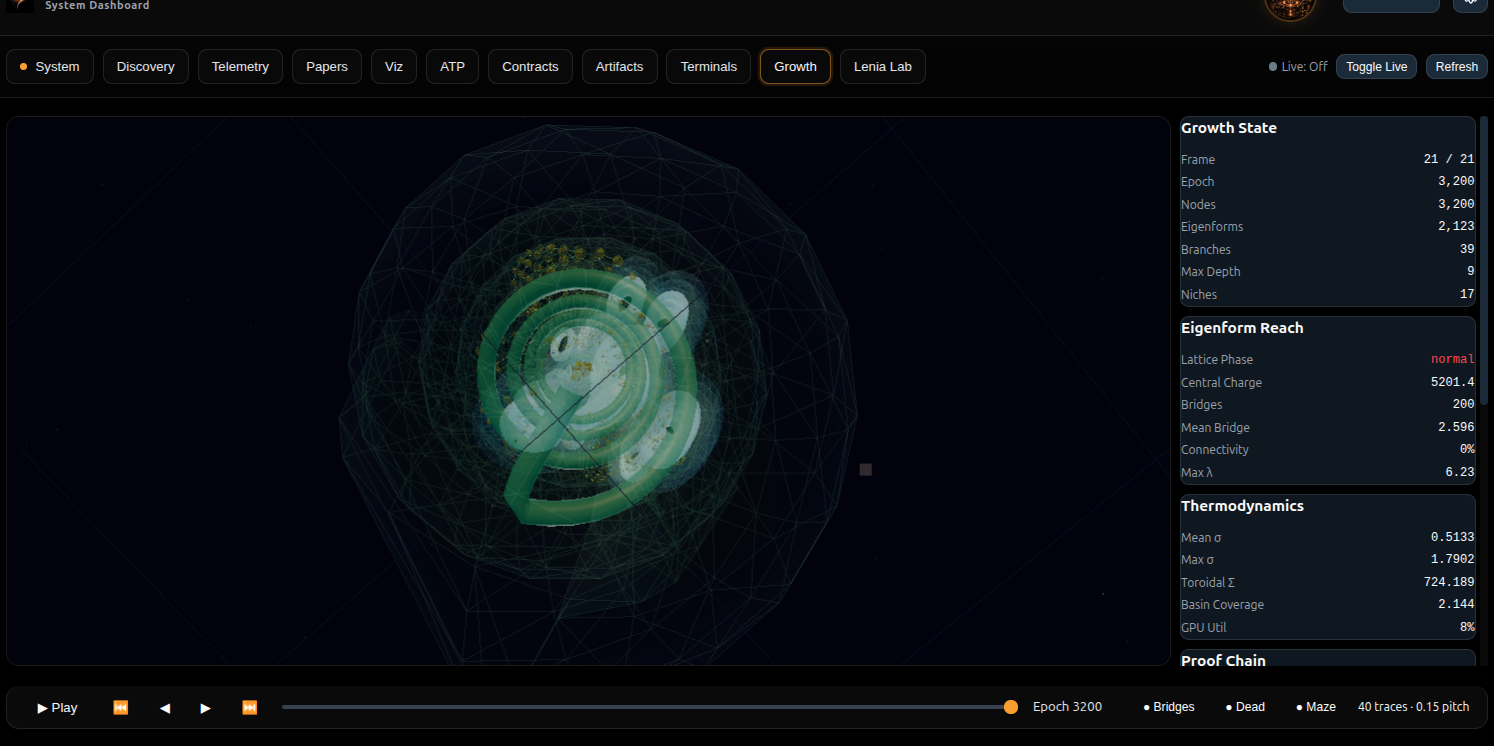Step forward one frame

coord(206,707)
